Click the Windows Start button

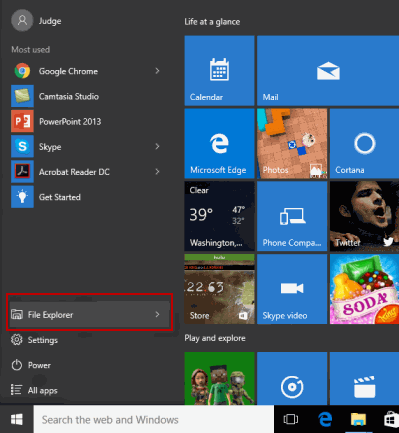[x=17, y=419]
